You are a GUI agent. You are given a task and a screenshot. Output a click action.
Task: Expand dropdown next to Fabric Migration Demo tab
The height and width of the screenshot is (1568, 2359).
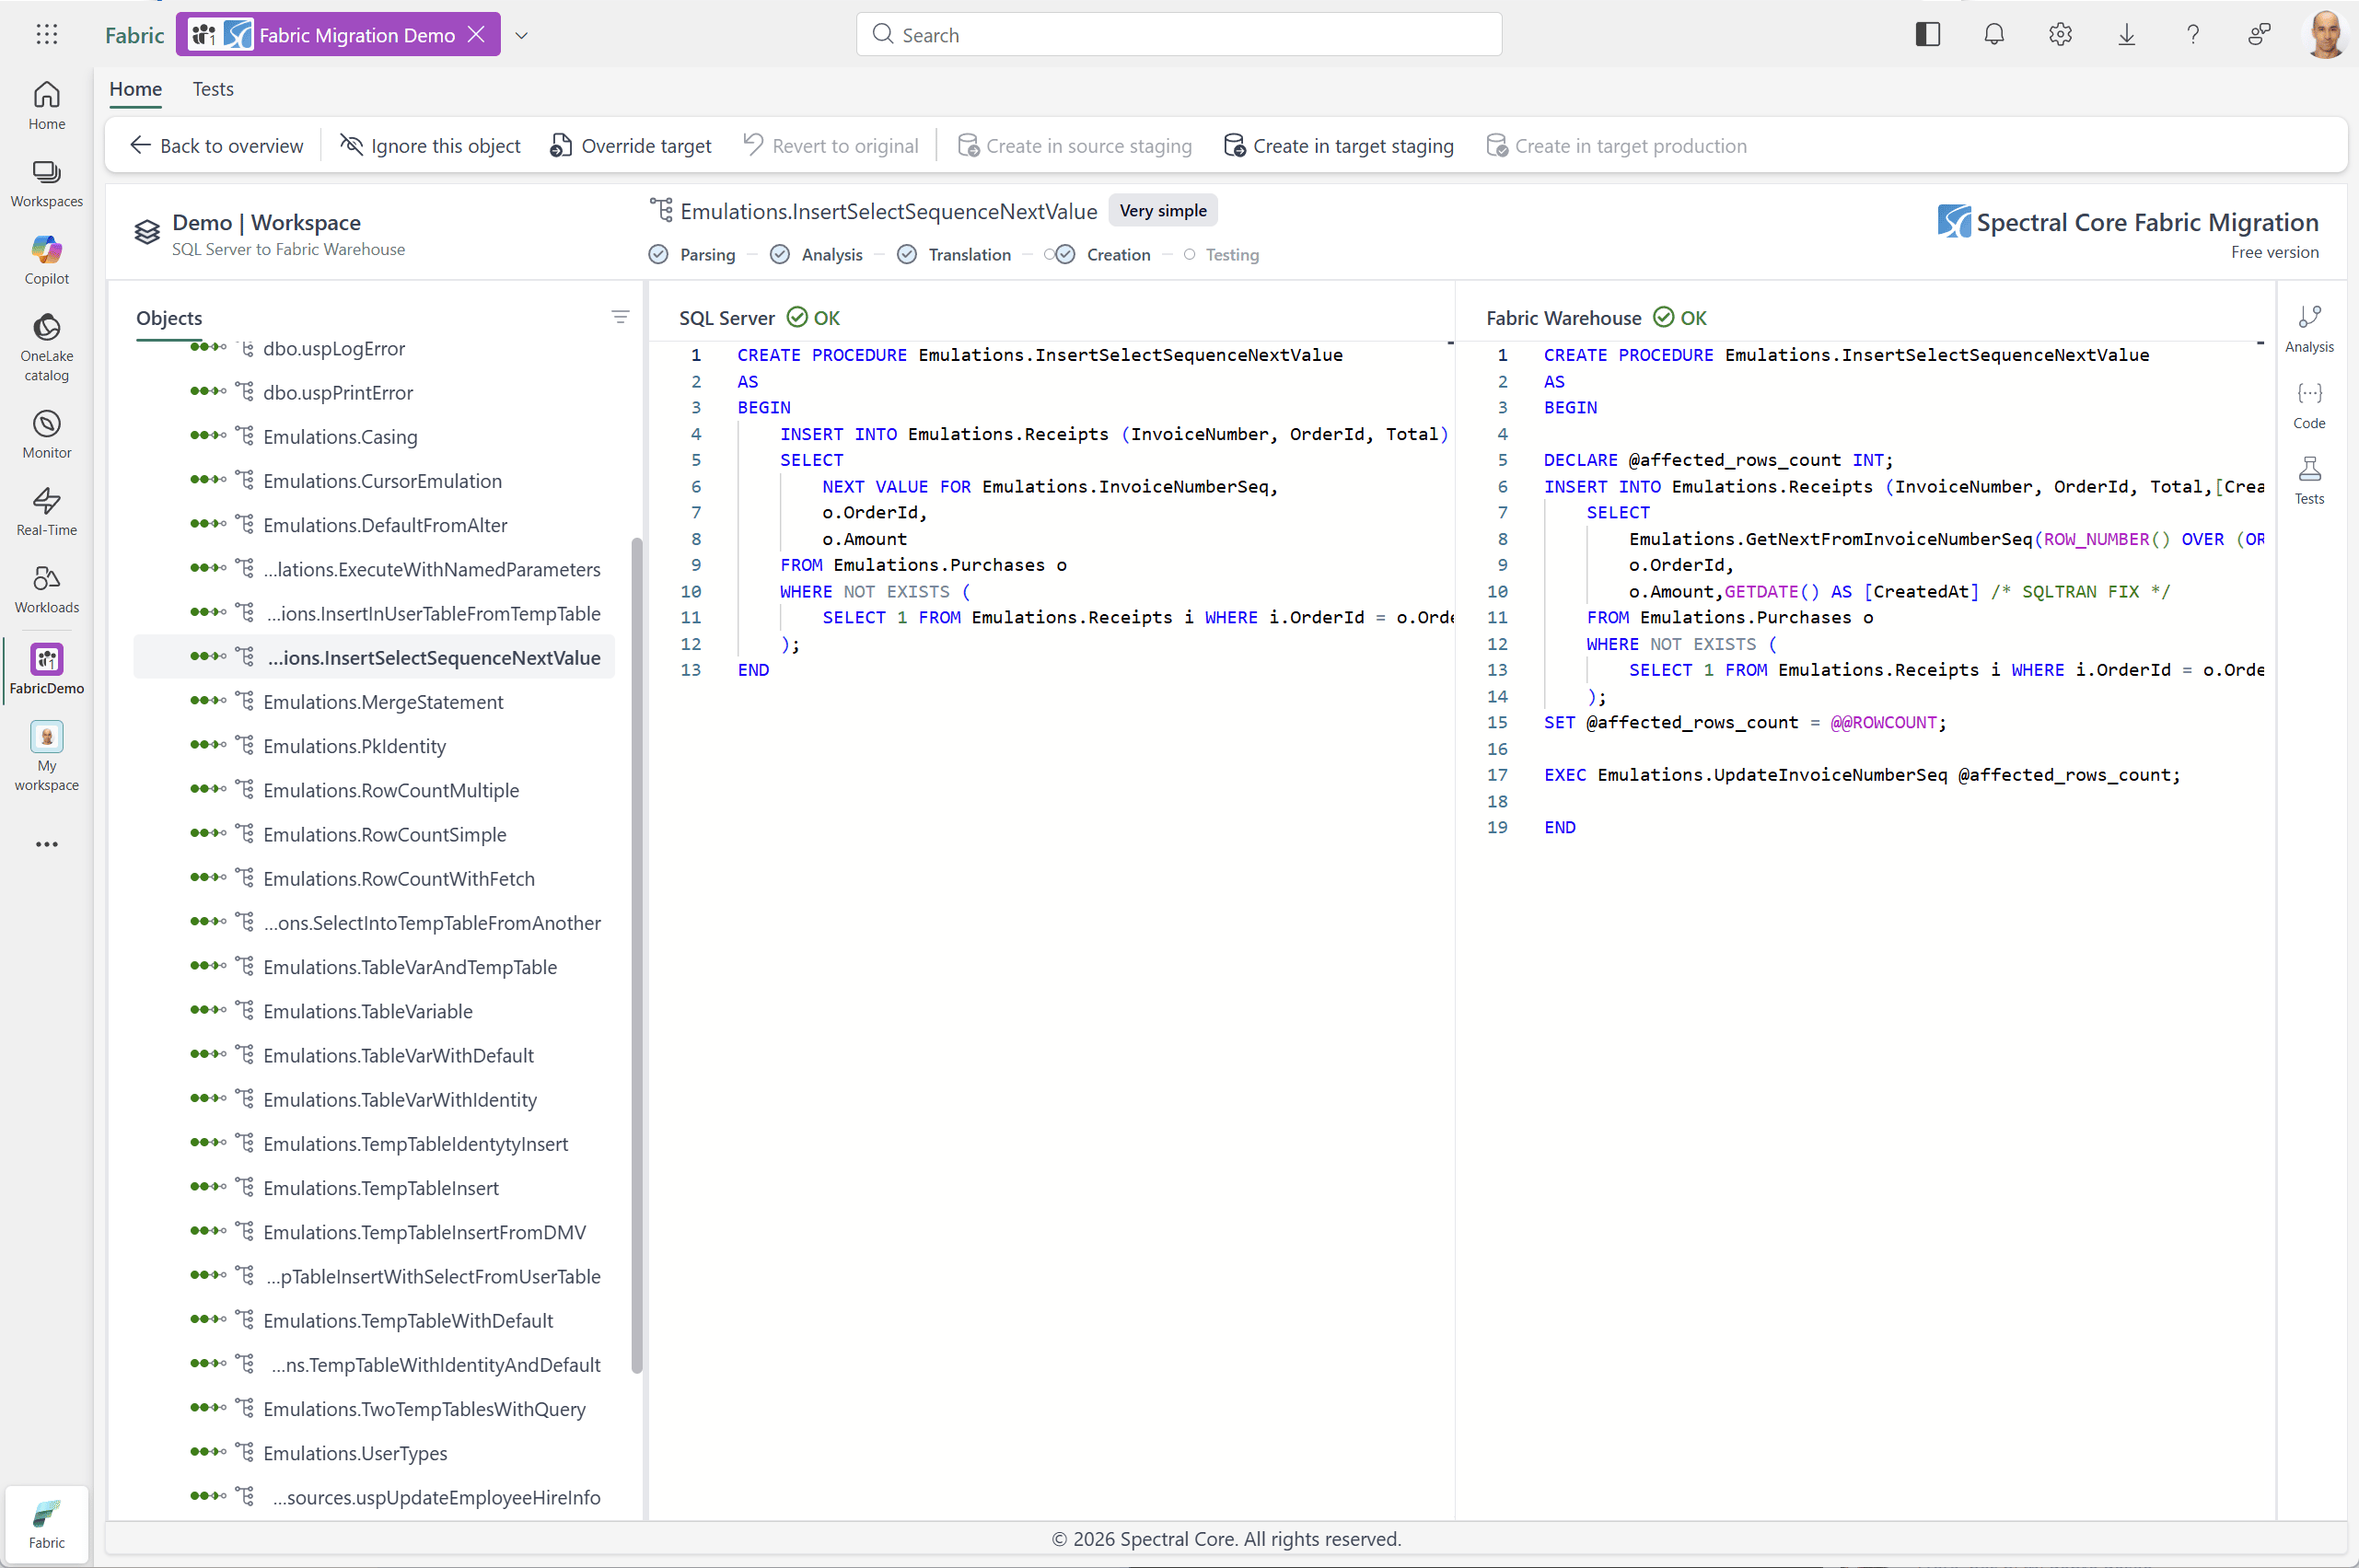[x=521, y=35]
